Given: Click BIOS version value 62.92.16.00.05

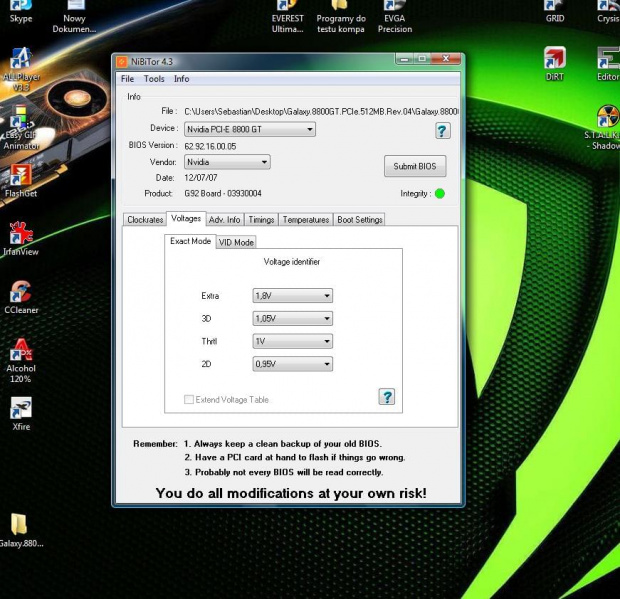Looking at the screenshot, I should pyautogui.click(x=210, y=146).
